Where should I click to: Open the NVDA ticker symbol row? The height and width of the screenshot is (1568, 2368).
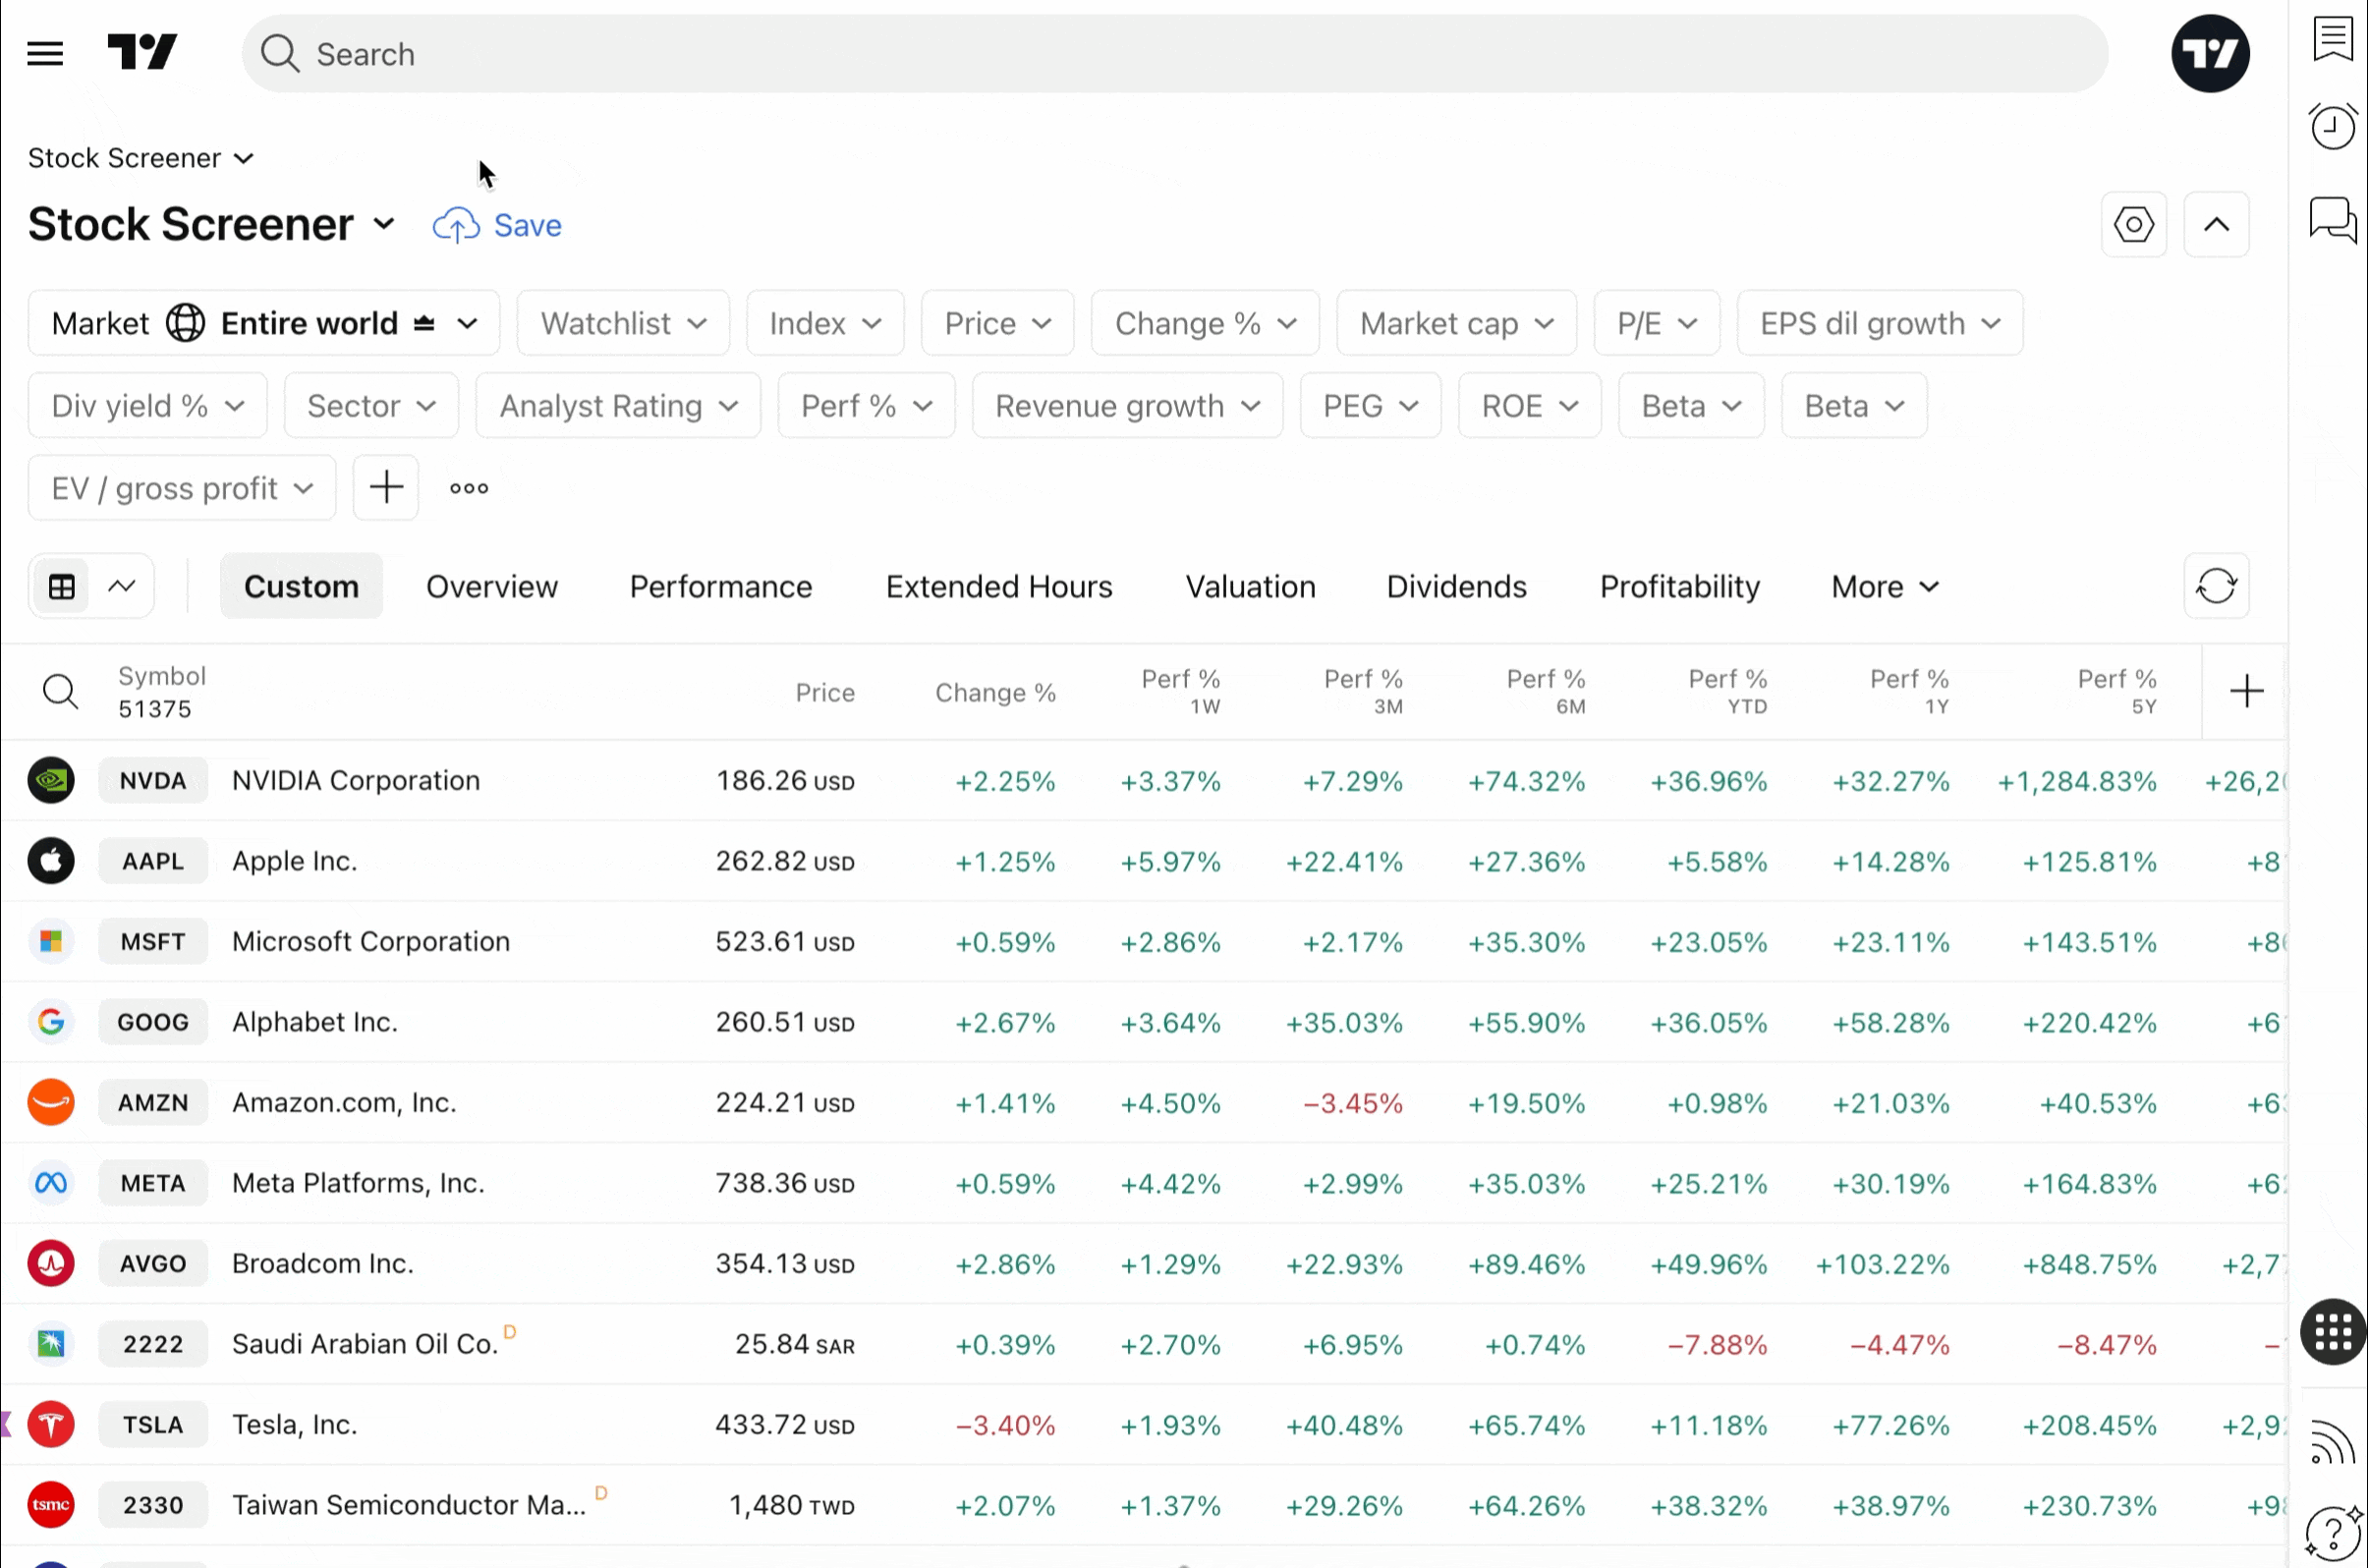153,781
